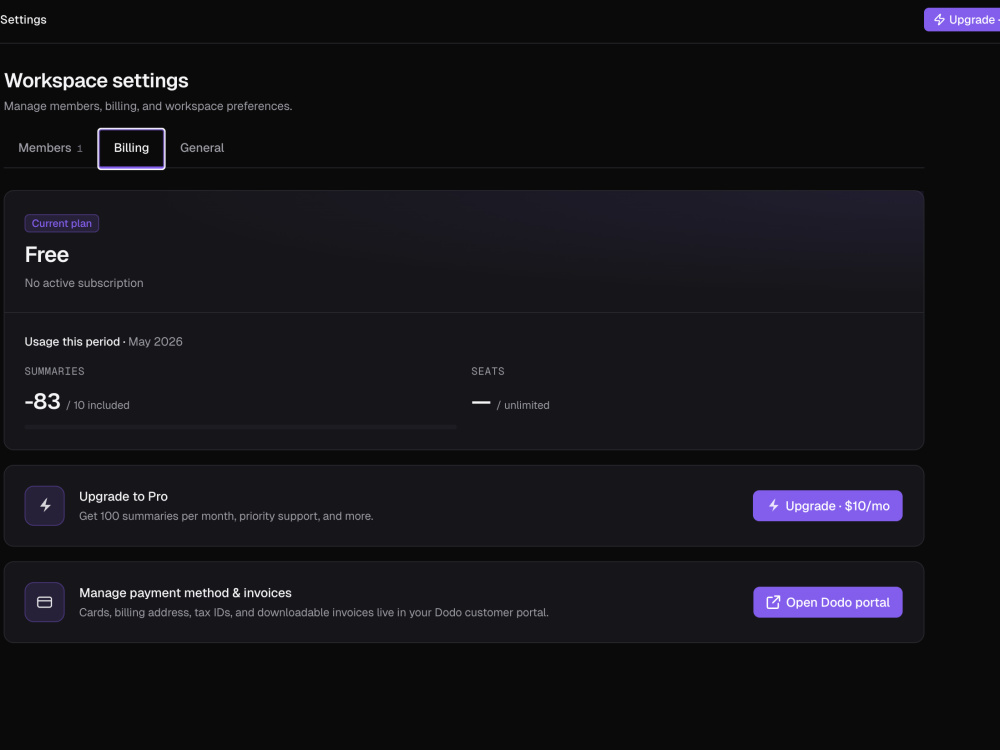This screenshot has height=750, width=1000.
Task: Click the -83 summaries count
Action: tap(43, 401)
